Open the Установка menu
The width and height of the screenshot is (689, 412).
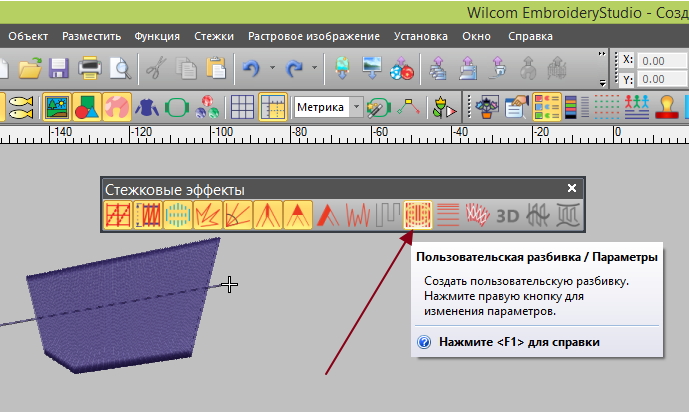coord(421,36)
